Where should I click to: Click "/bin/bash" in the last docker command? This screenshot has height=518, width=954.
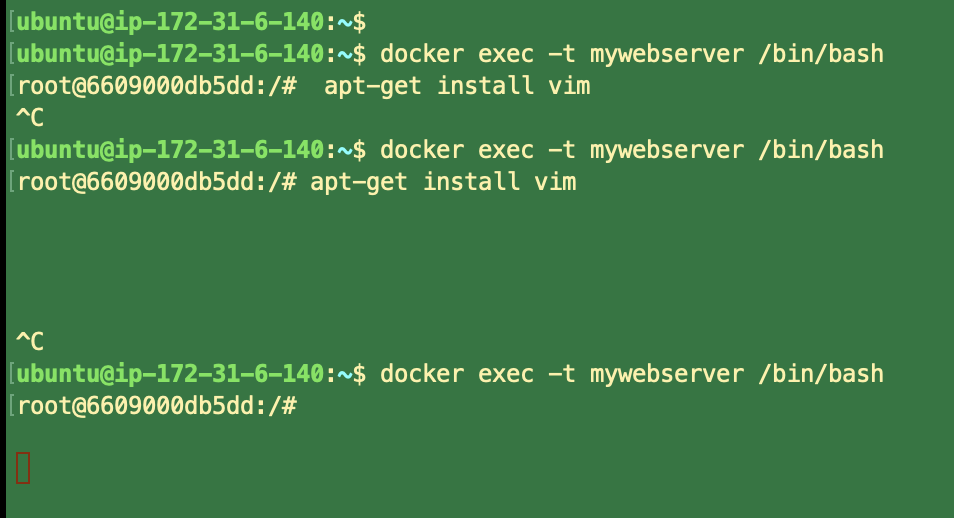pyautogui.click(x=821, y=374)
